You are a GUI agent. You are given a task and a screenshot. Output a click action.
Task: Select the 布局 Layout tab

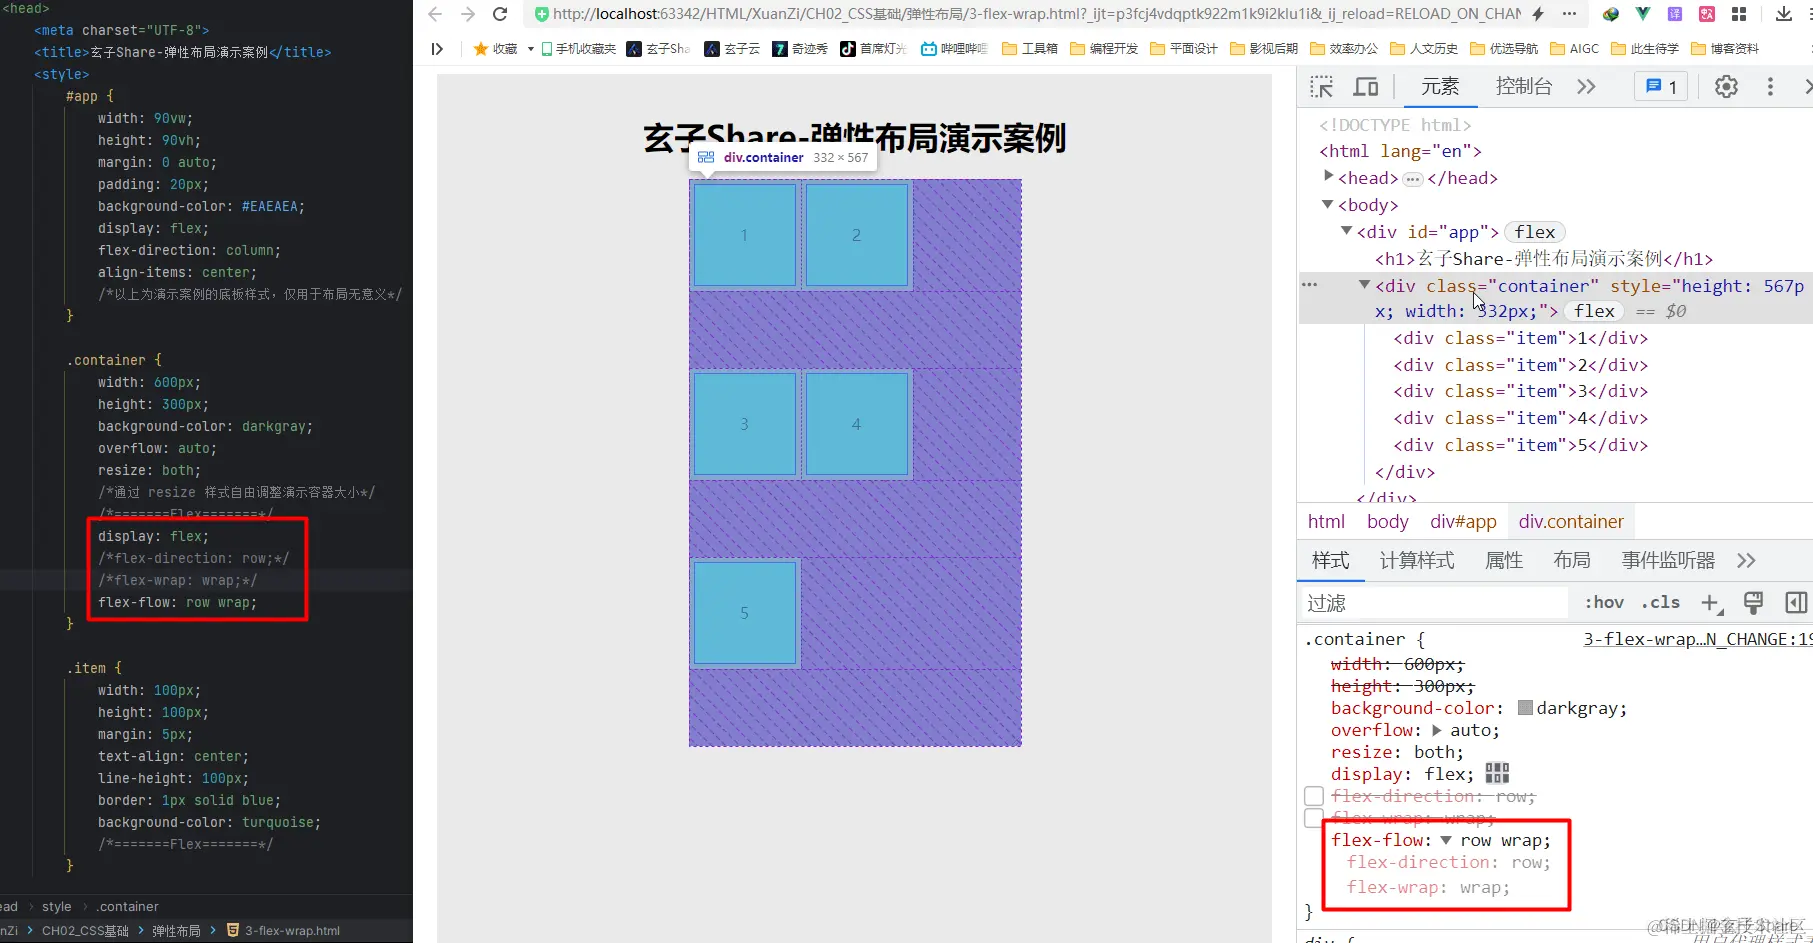[1572, 560]
